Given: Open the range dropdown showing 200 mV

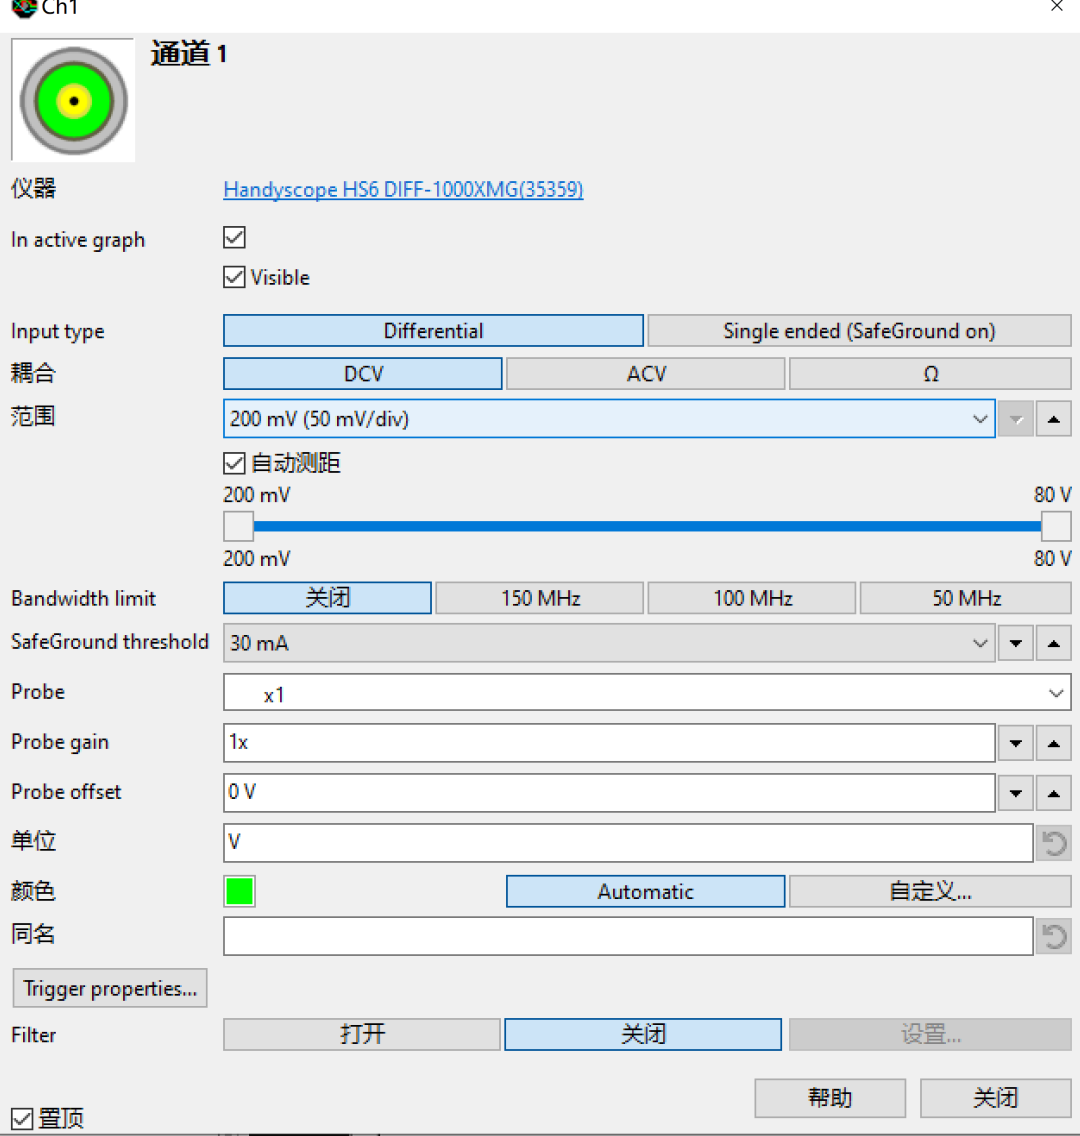Looking at the screenshot, I should point(609,419).
